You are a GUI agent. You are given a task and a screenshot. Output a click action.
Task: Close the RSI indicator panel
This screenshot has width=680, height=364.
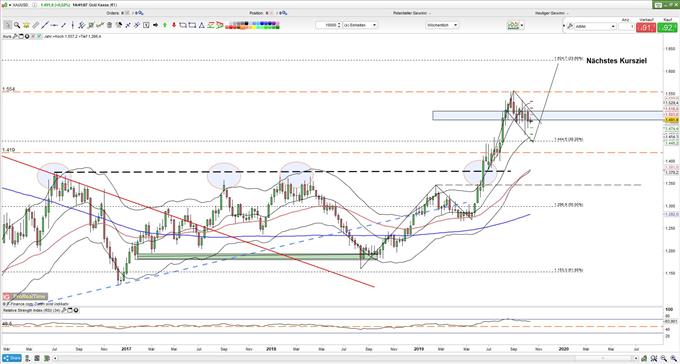click(76, 310)
